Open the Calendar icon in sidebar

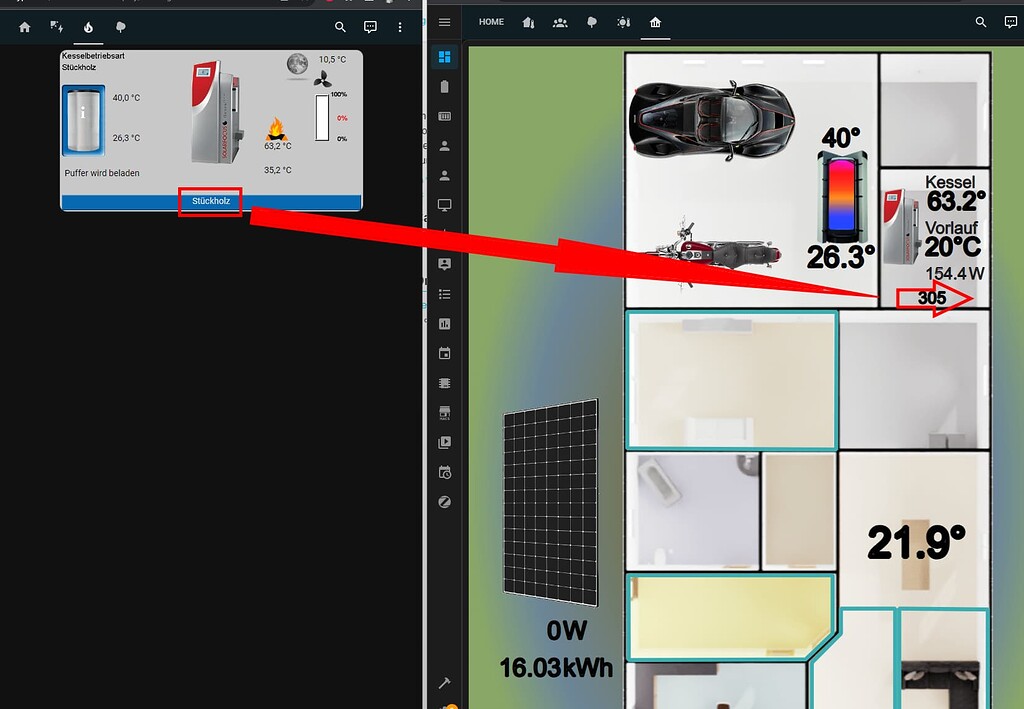coord(445,353)
